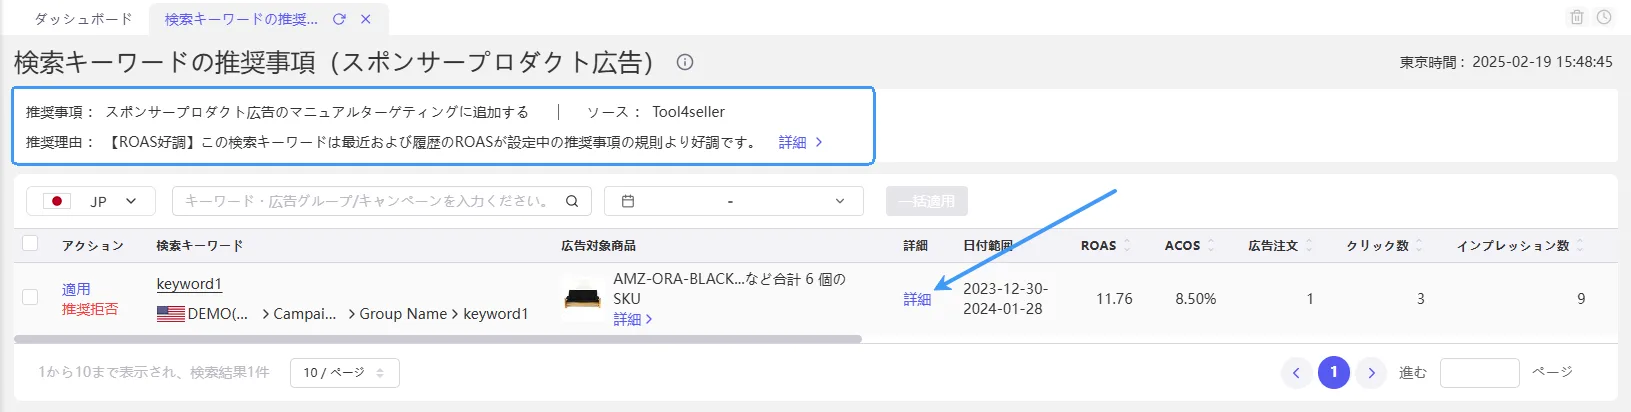Open the keyword1 search keyword link
Viewport: 1631px width, 412px height.
coord(189,284)
